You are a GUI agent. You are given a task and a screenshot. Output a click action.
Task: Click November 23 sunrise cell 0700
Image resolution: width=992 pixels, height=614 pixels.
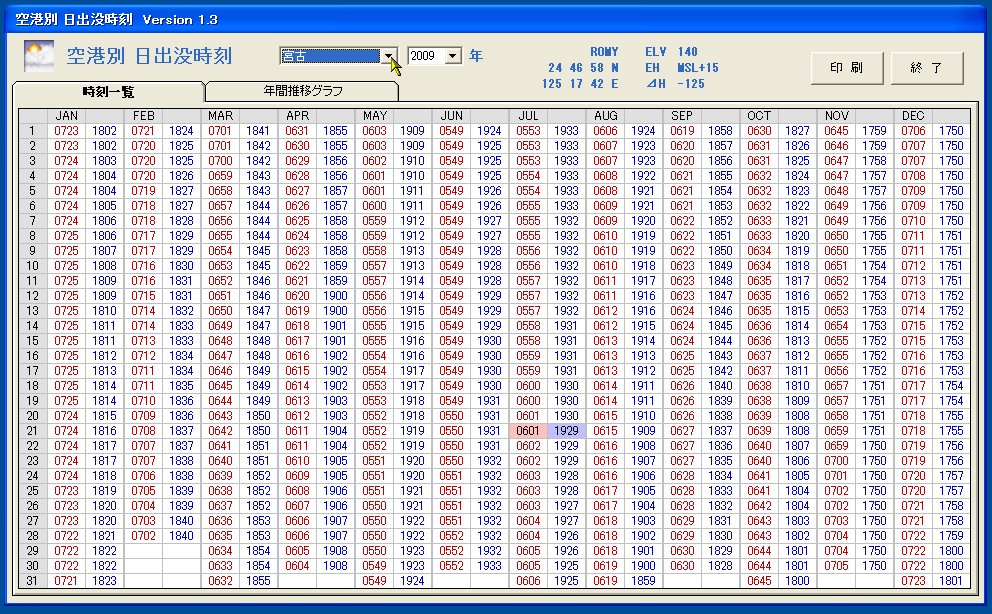tap(836, 461)
